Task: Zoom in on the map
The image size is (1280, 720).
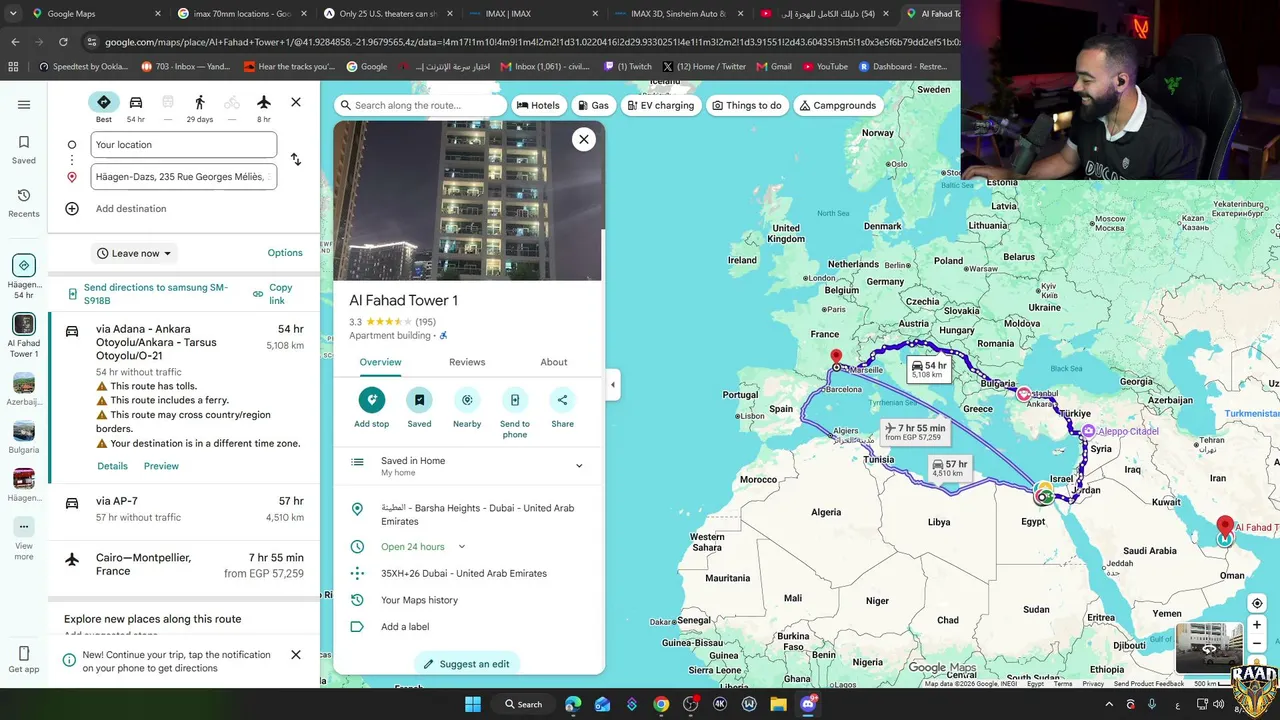Action: click(x=1257, y=625)
